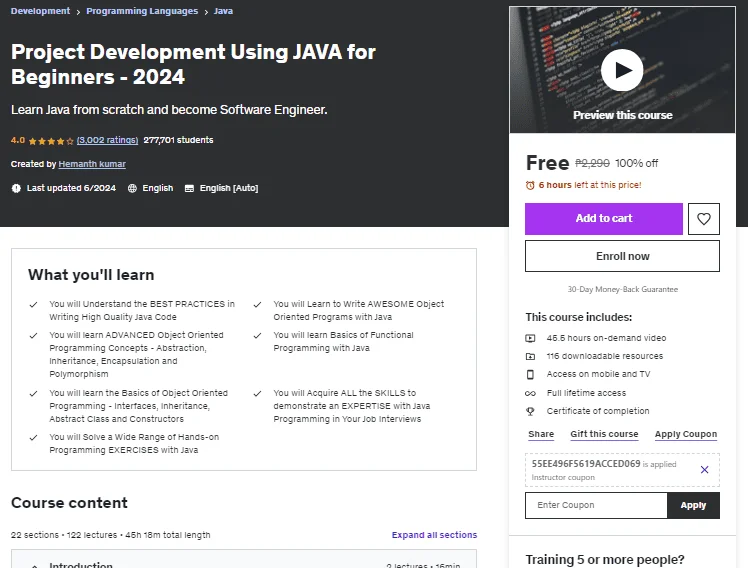The height and width of the screenshot is (568, 748).
Task: Click the 45.5 hours on-demand video text
Action: (606, 338)
